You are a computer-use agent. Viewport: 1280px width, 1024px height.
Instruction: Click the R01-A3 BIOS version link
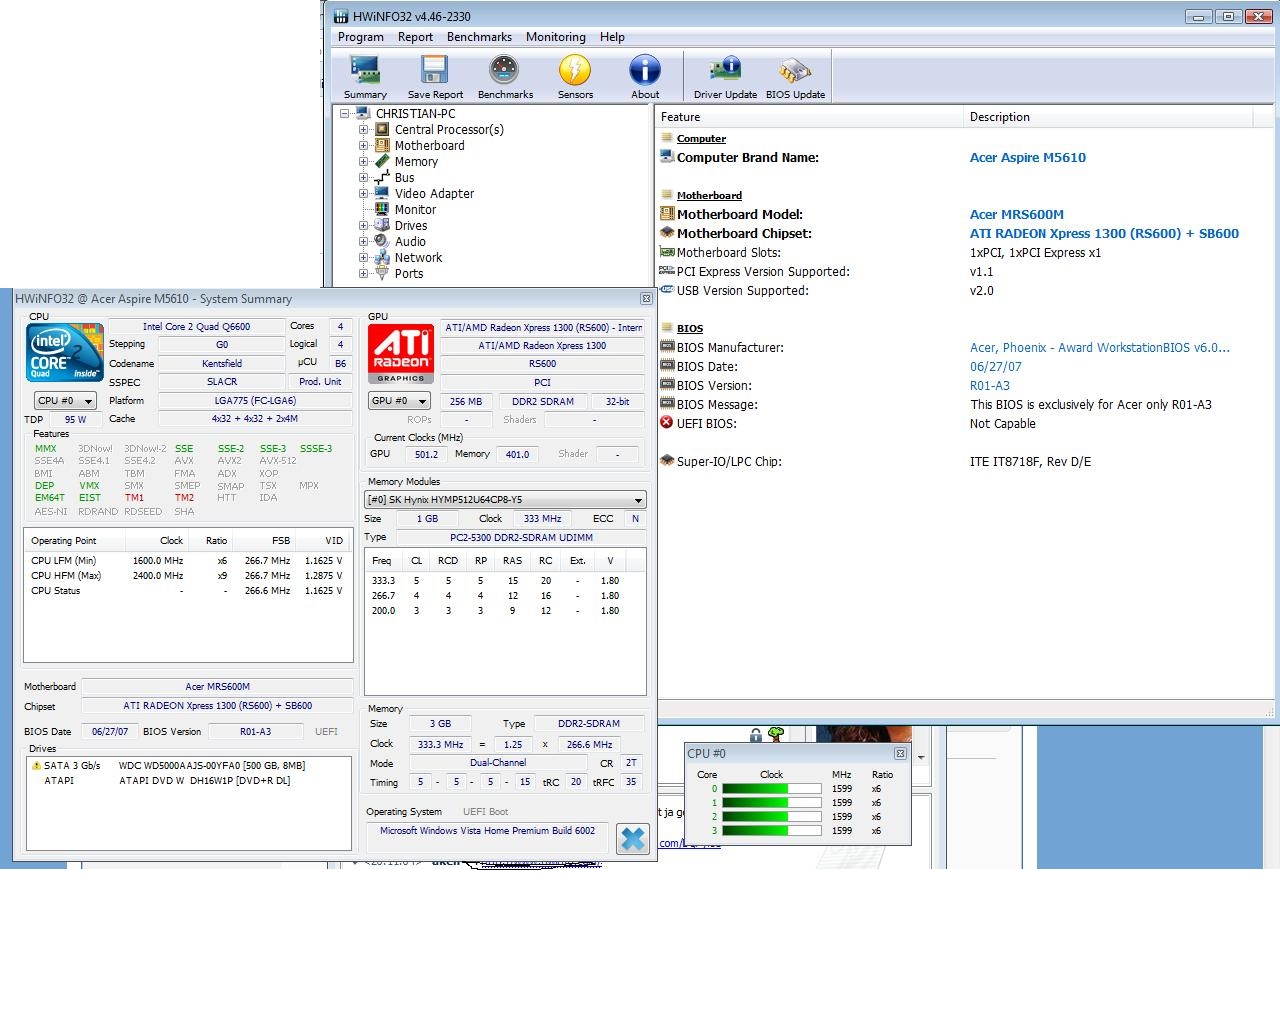point(989,386)
